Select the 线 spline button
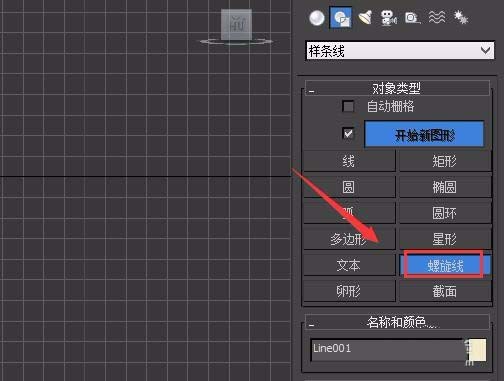 [x=349, y=161]
